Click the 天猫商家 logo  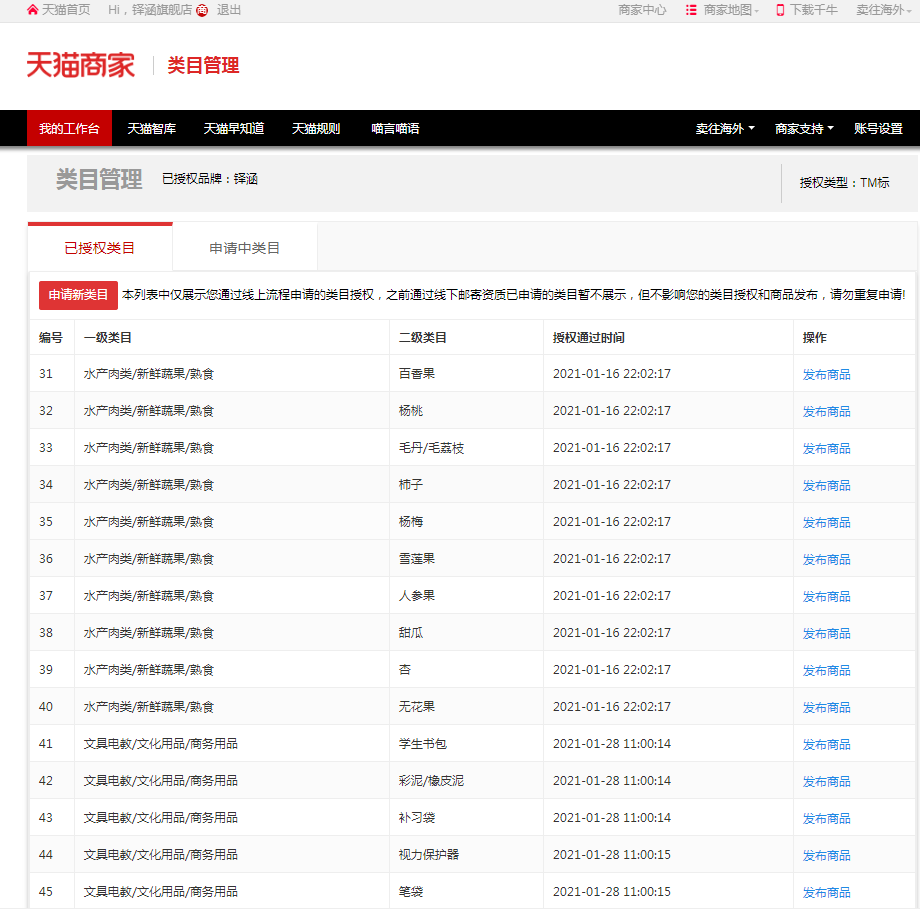click(x=80, y=65)
